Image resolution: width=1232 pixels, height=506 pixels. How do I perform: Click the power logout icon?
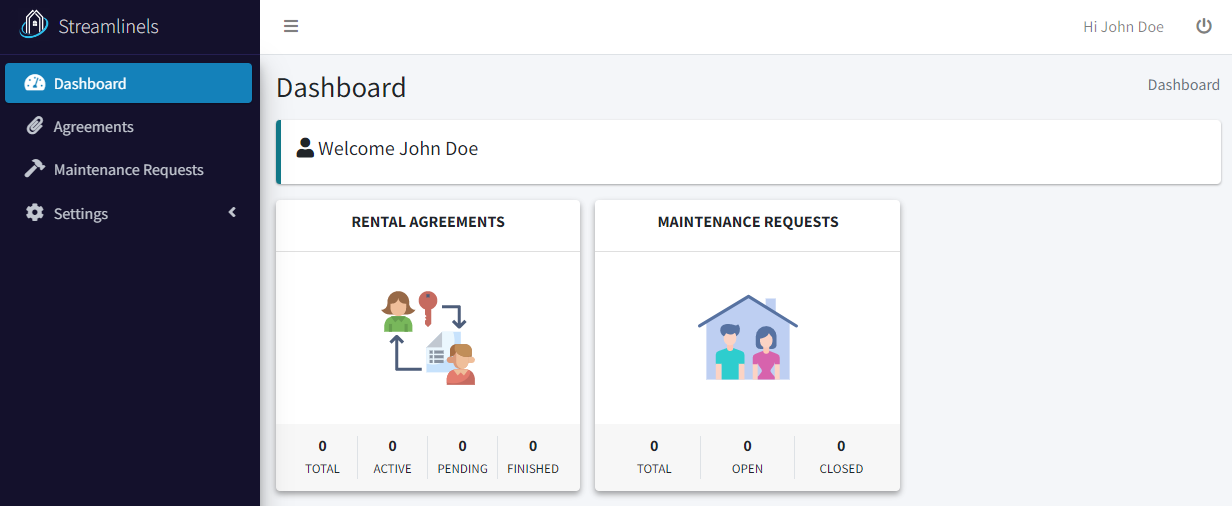[1204, 26]
